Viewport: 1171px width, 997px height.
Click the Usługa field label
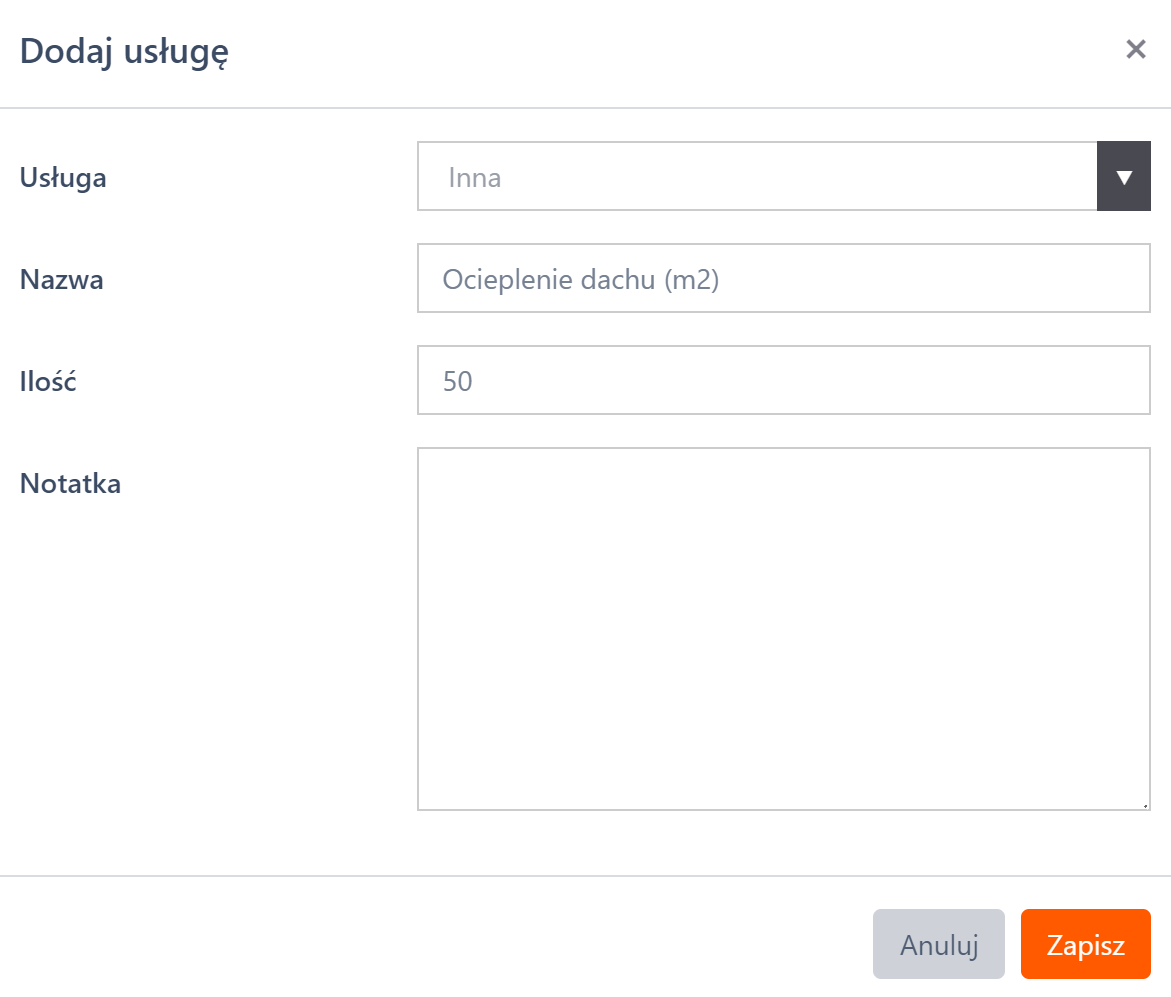[63, 178]
